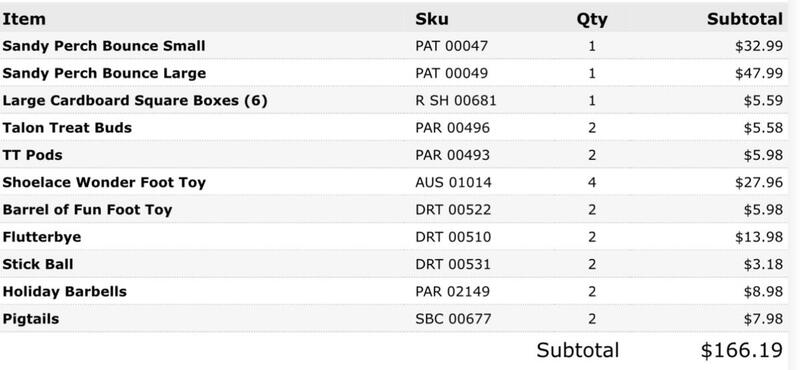Click the Item column header
The image size is (800, 370).
[24, 19]
